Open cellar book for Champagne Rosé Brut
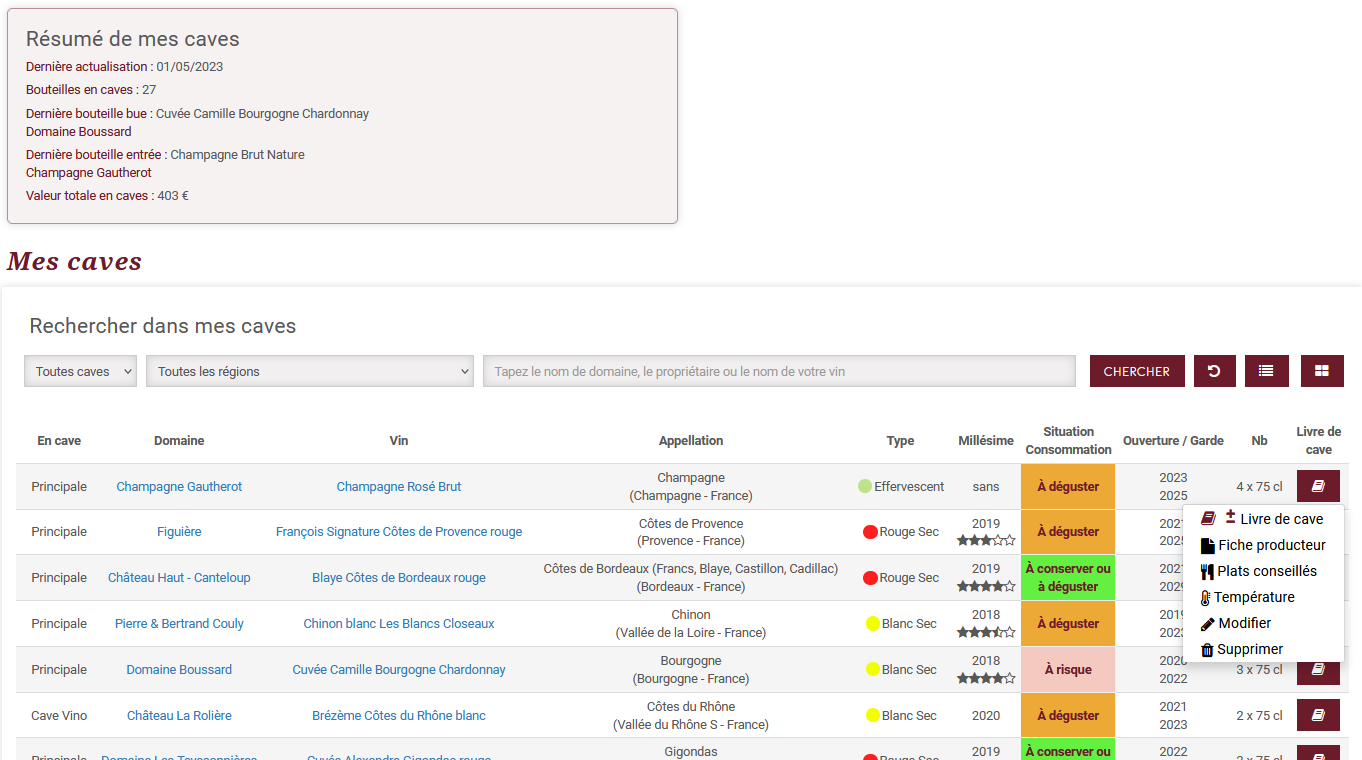The width and height of the screenshot is (1362, 760). pos(1318,487)
